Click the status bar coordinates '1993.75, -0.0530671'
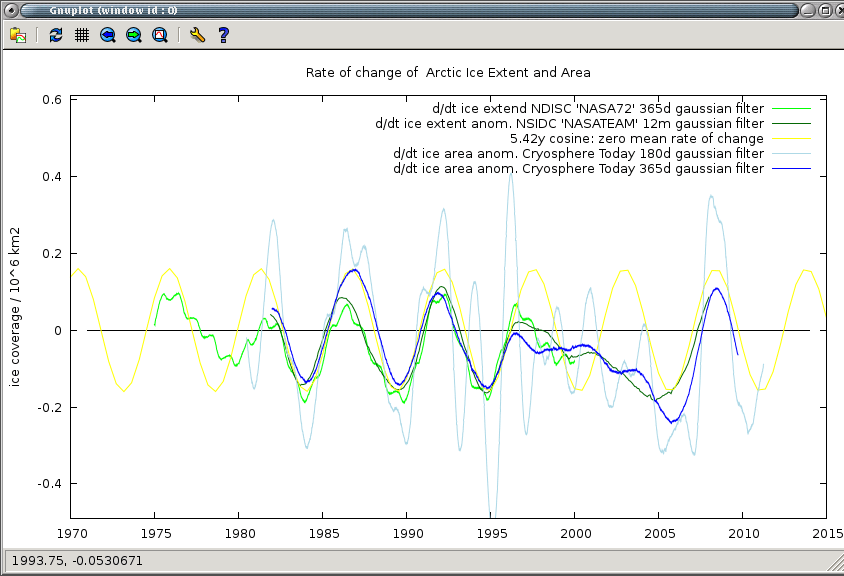 pos(78,561)
